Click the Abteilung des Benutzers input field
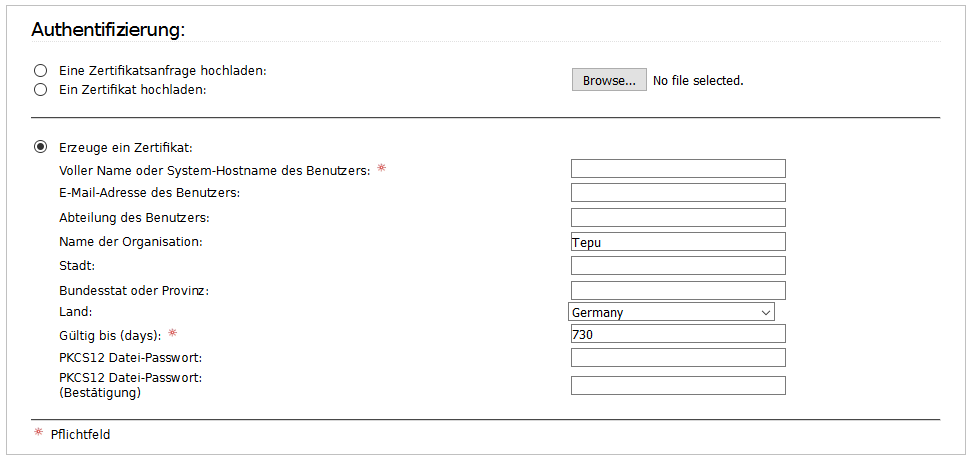The height and width of the screenshot is (458, 972). (678, 218)
